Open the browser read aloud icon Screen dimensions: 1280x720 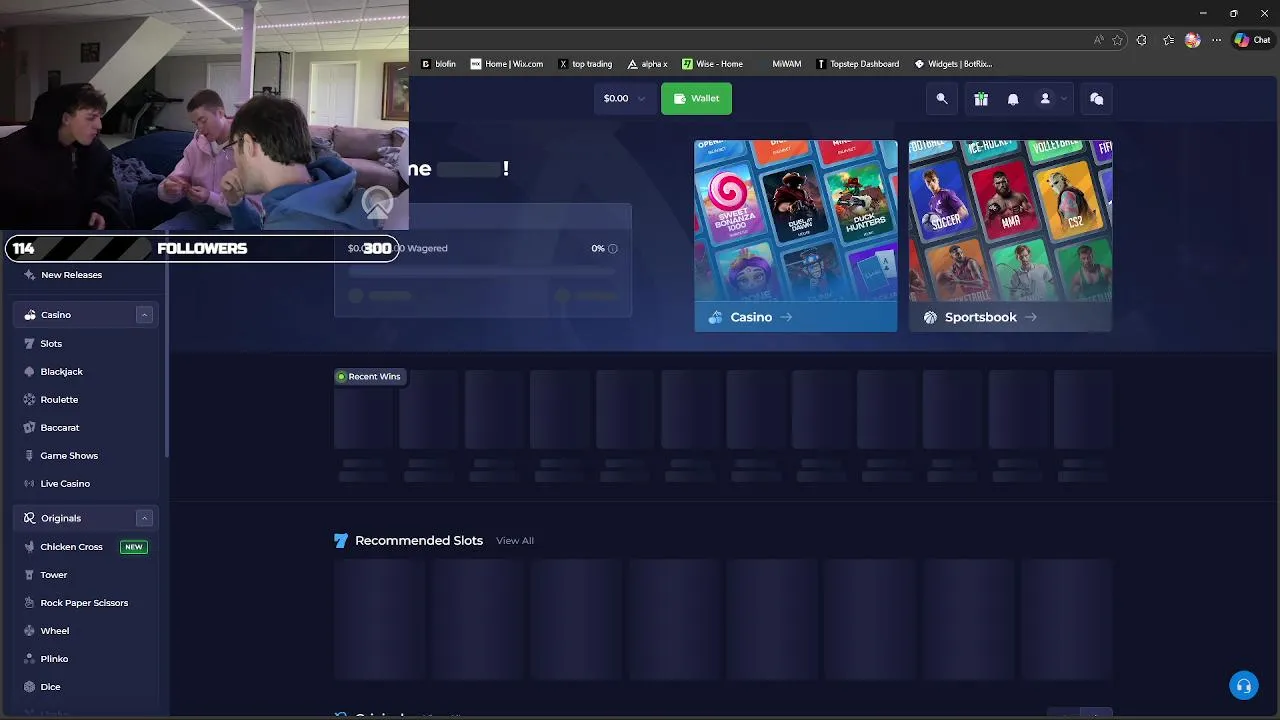pyautogui.click(x=1098, y=40)
